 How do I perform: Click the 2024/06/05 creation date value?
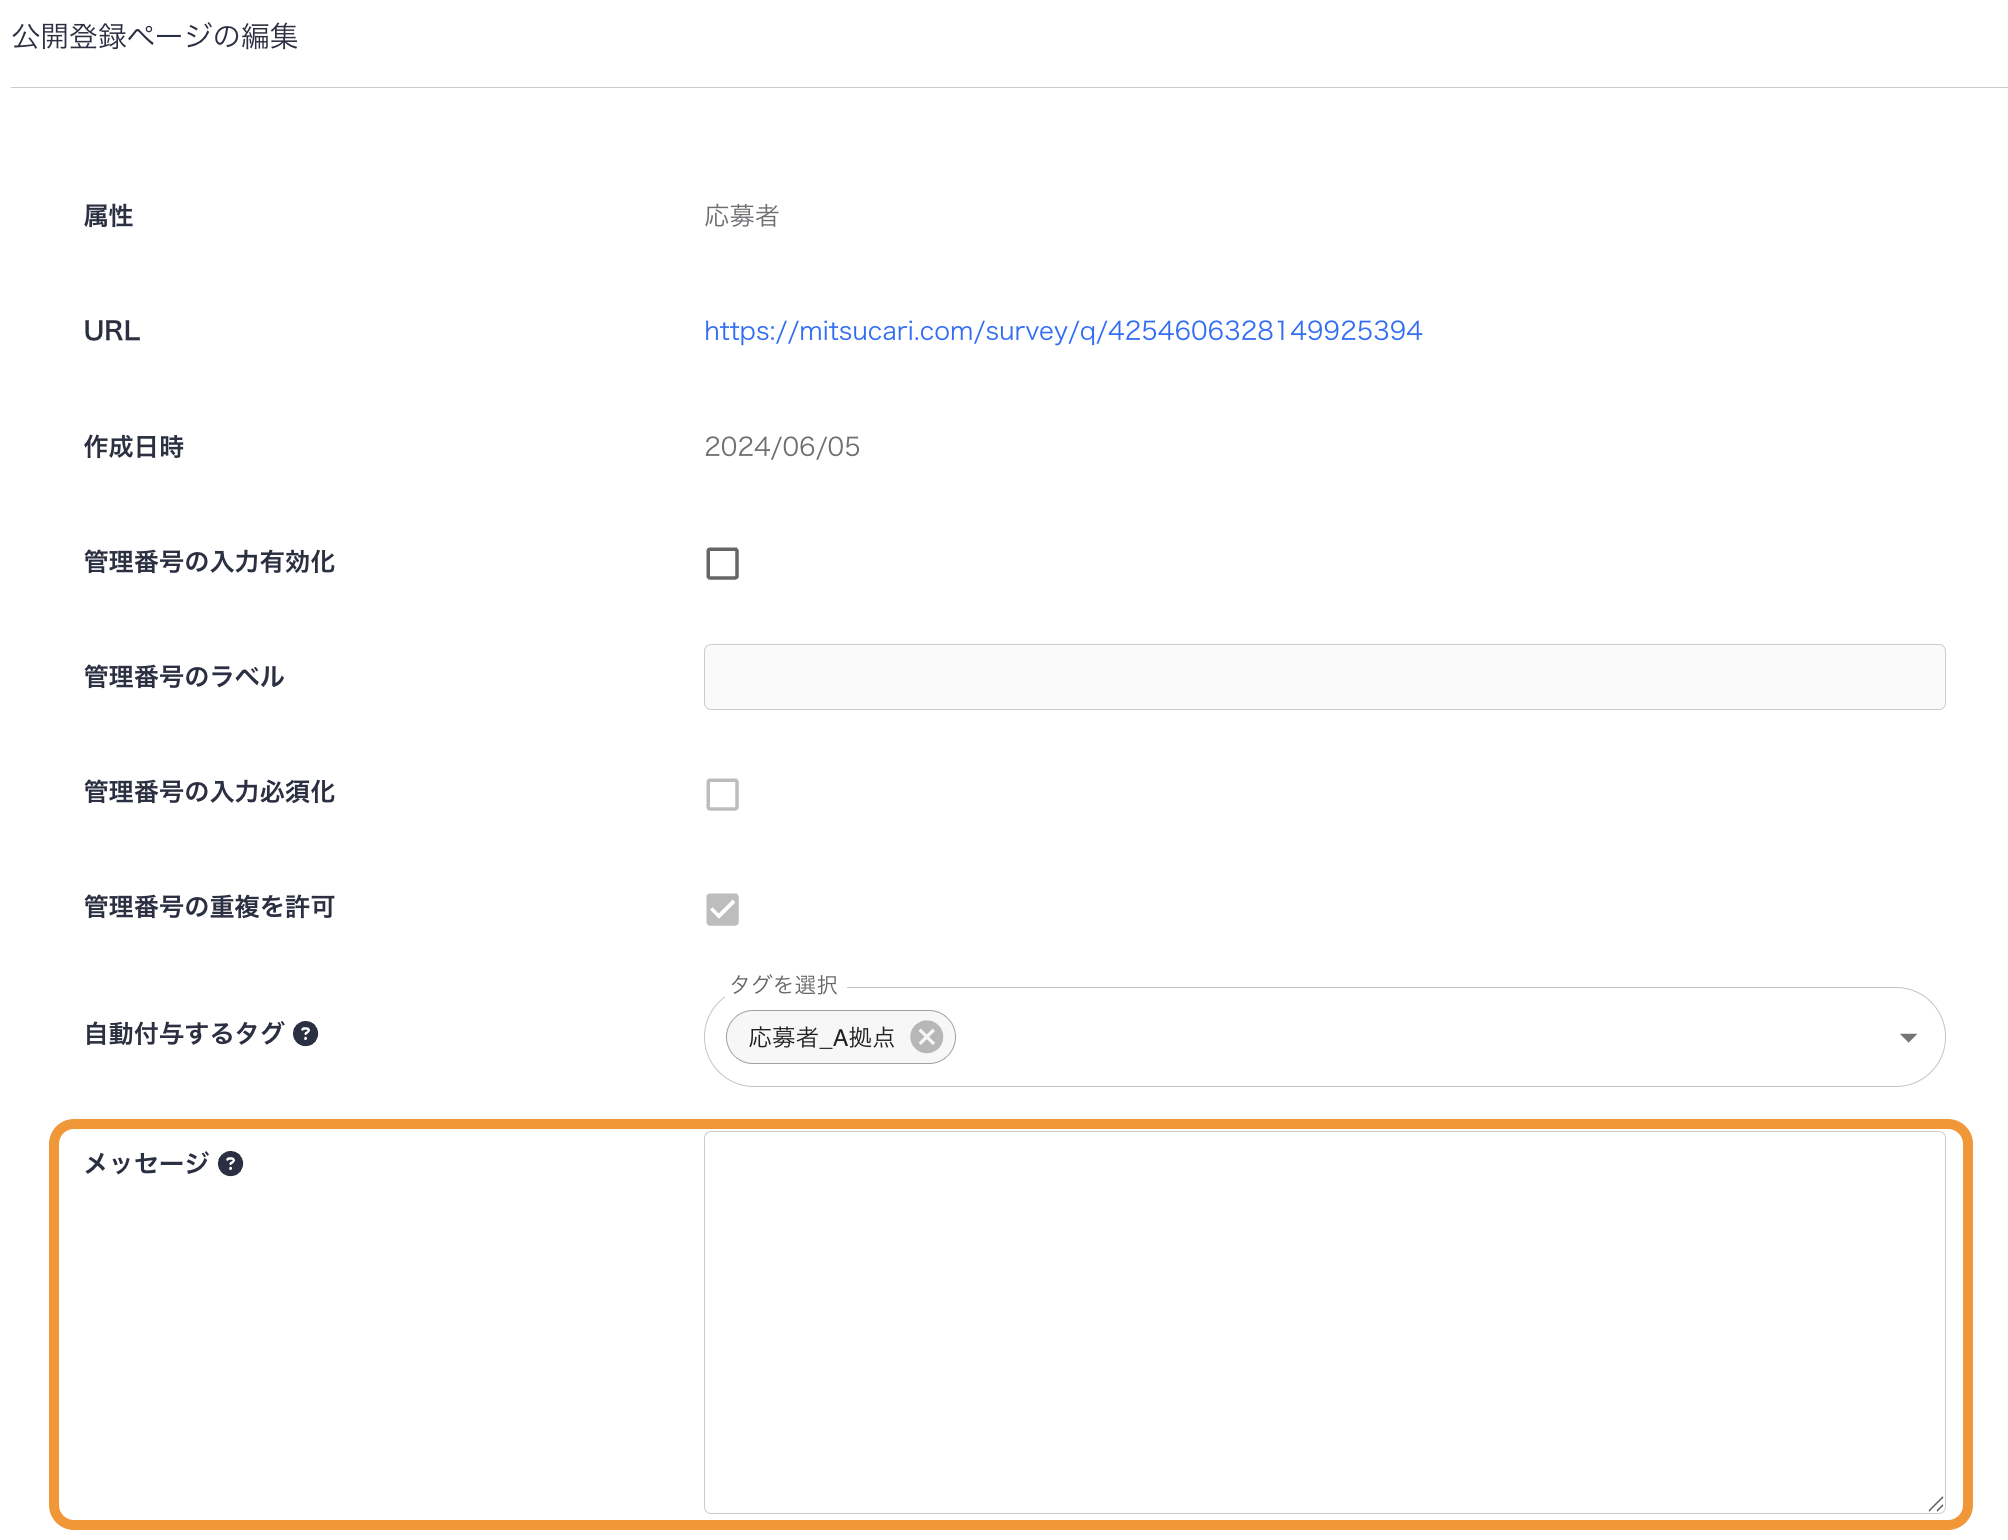(782, 447)
